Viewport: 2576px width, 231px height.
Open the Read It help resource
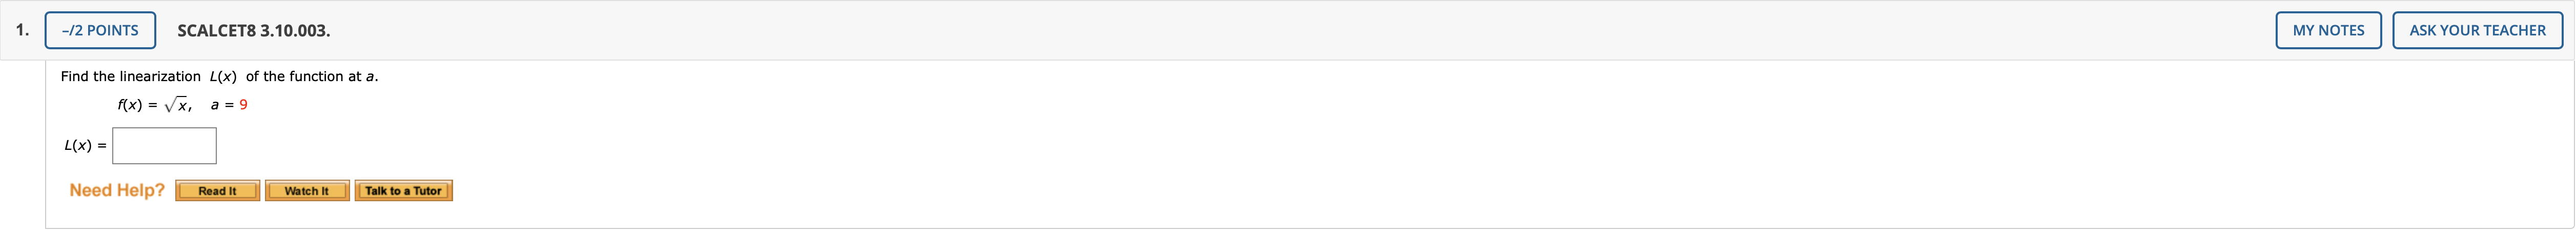coord(217,191)
